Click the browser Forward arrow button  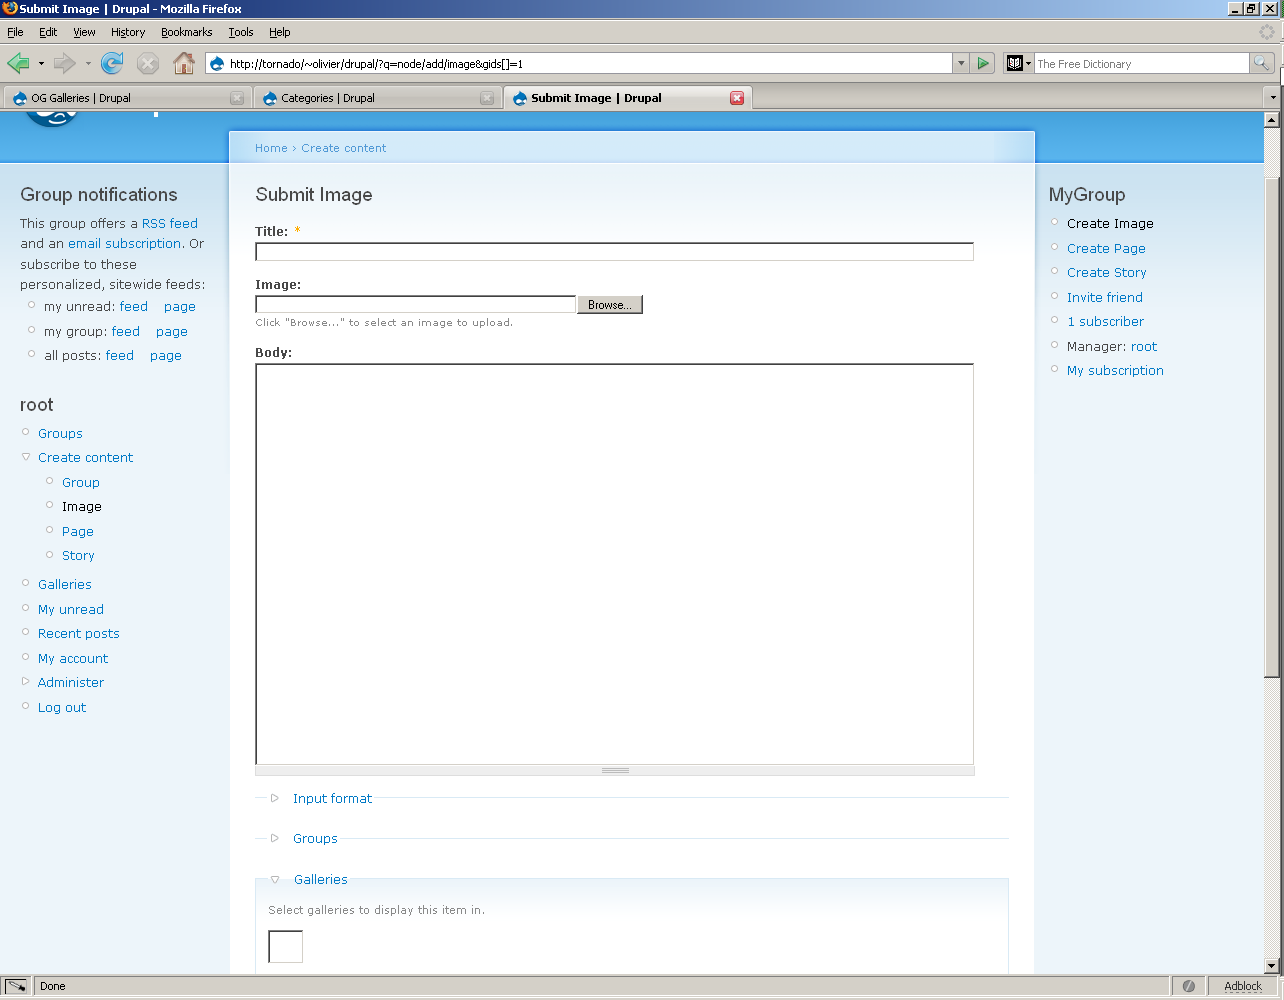[x=65, y=64]
